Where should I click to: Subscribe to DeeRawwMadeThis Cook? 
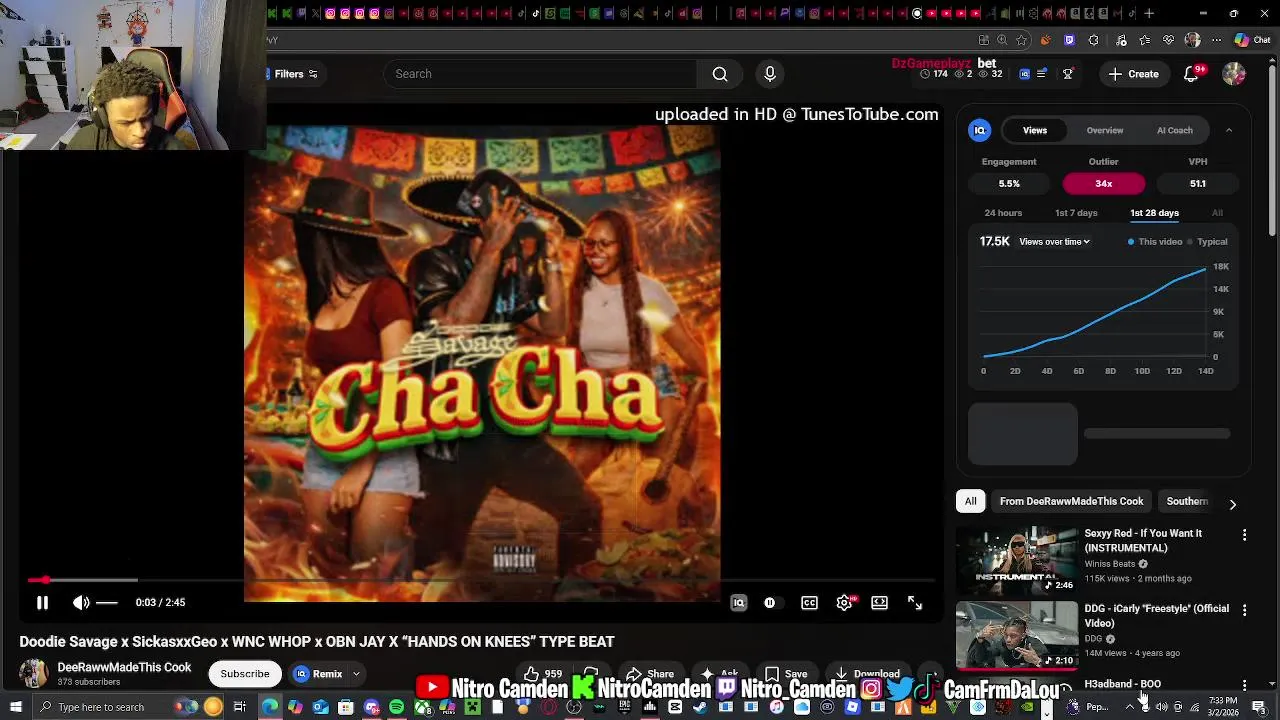245,674
